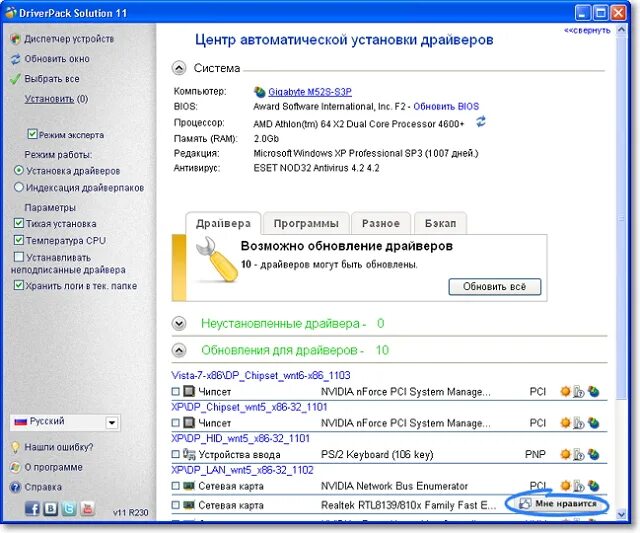Open Vista-7-x86\DP_Chipset_wnt6-x86_1103 pack link
Screen dimensions: 640x533
[x=260, y=375]
